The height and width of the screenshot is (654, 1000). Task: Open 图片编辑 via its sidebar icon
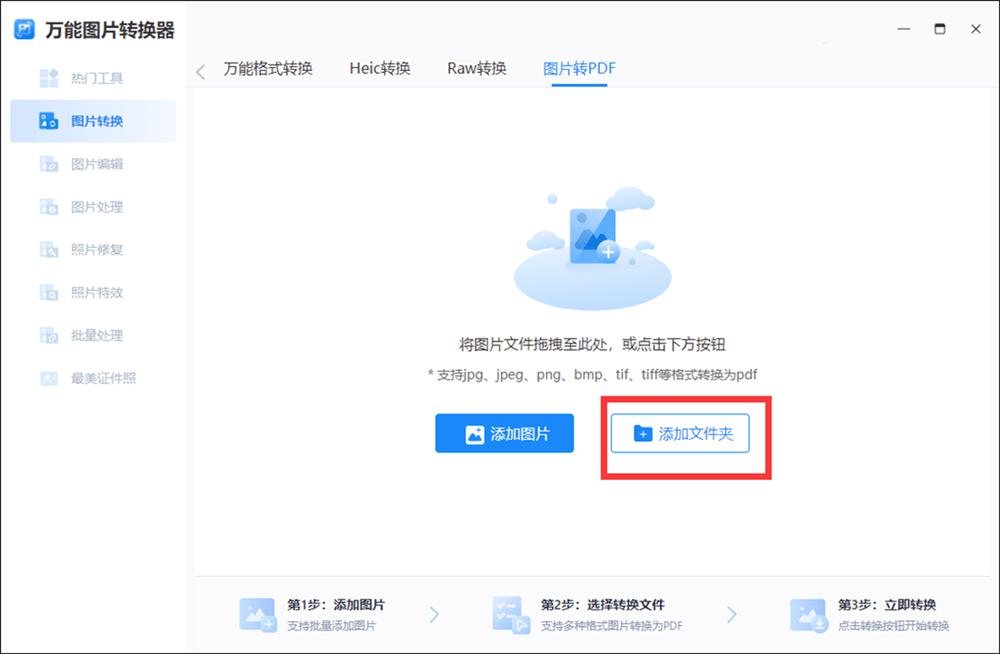coord(48,164)
